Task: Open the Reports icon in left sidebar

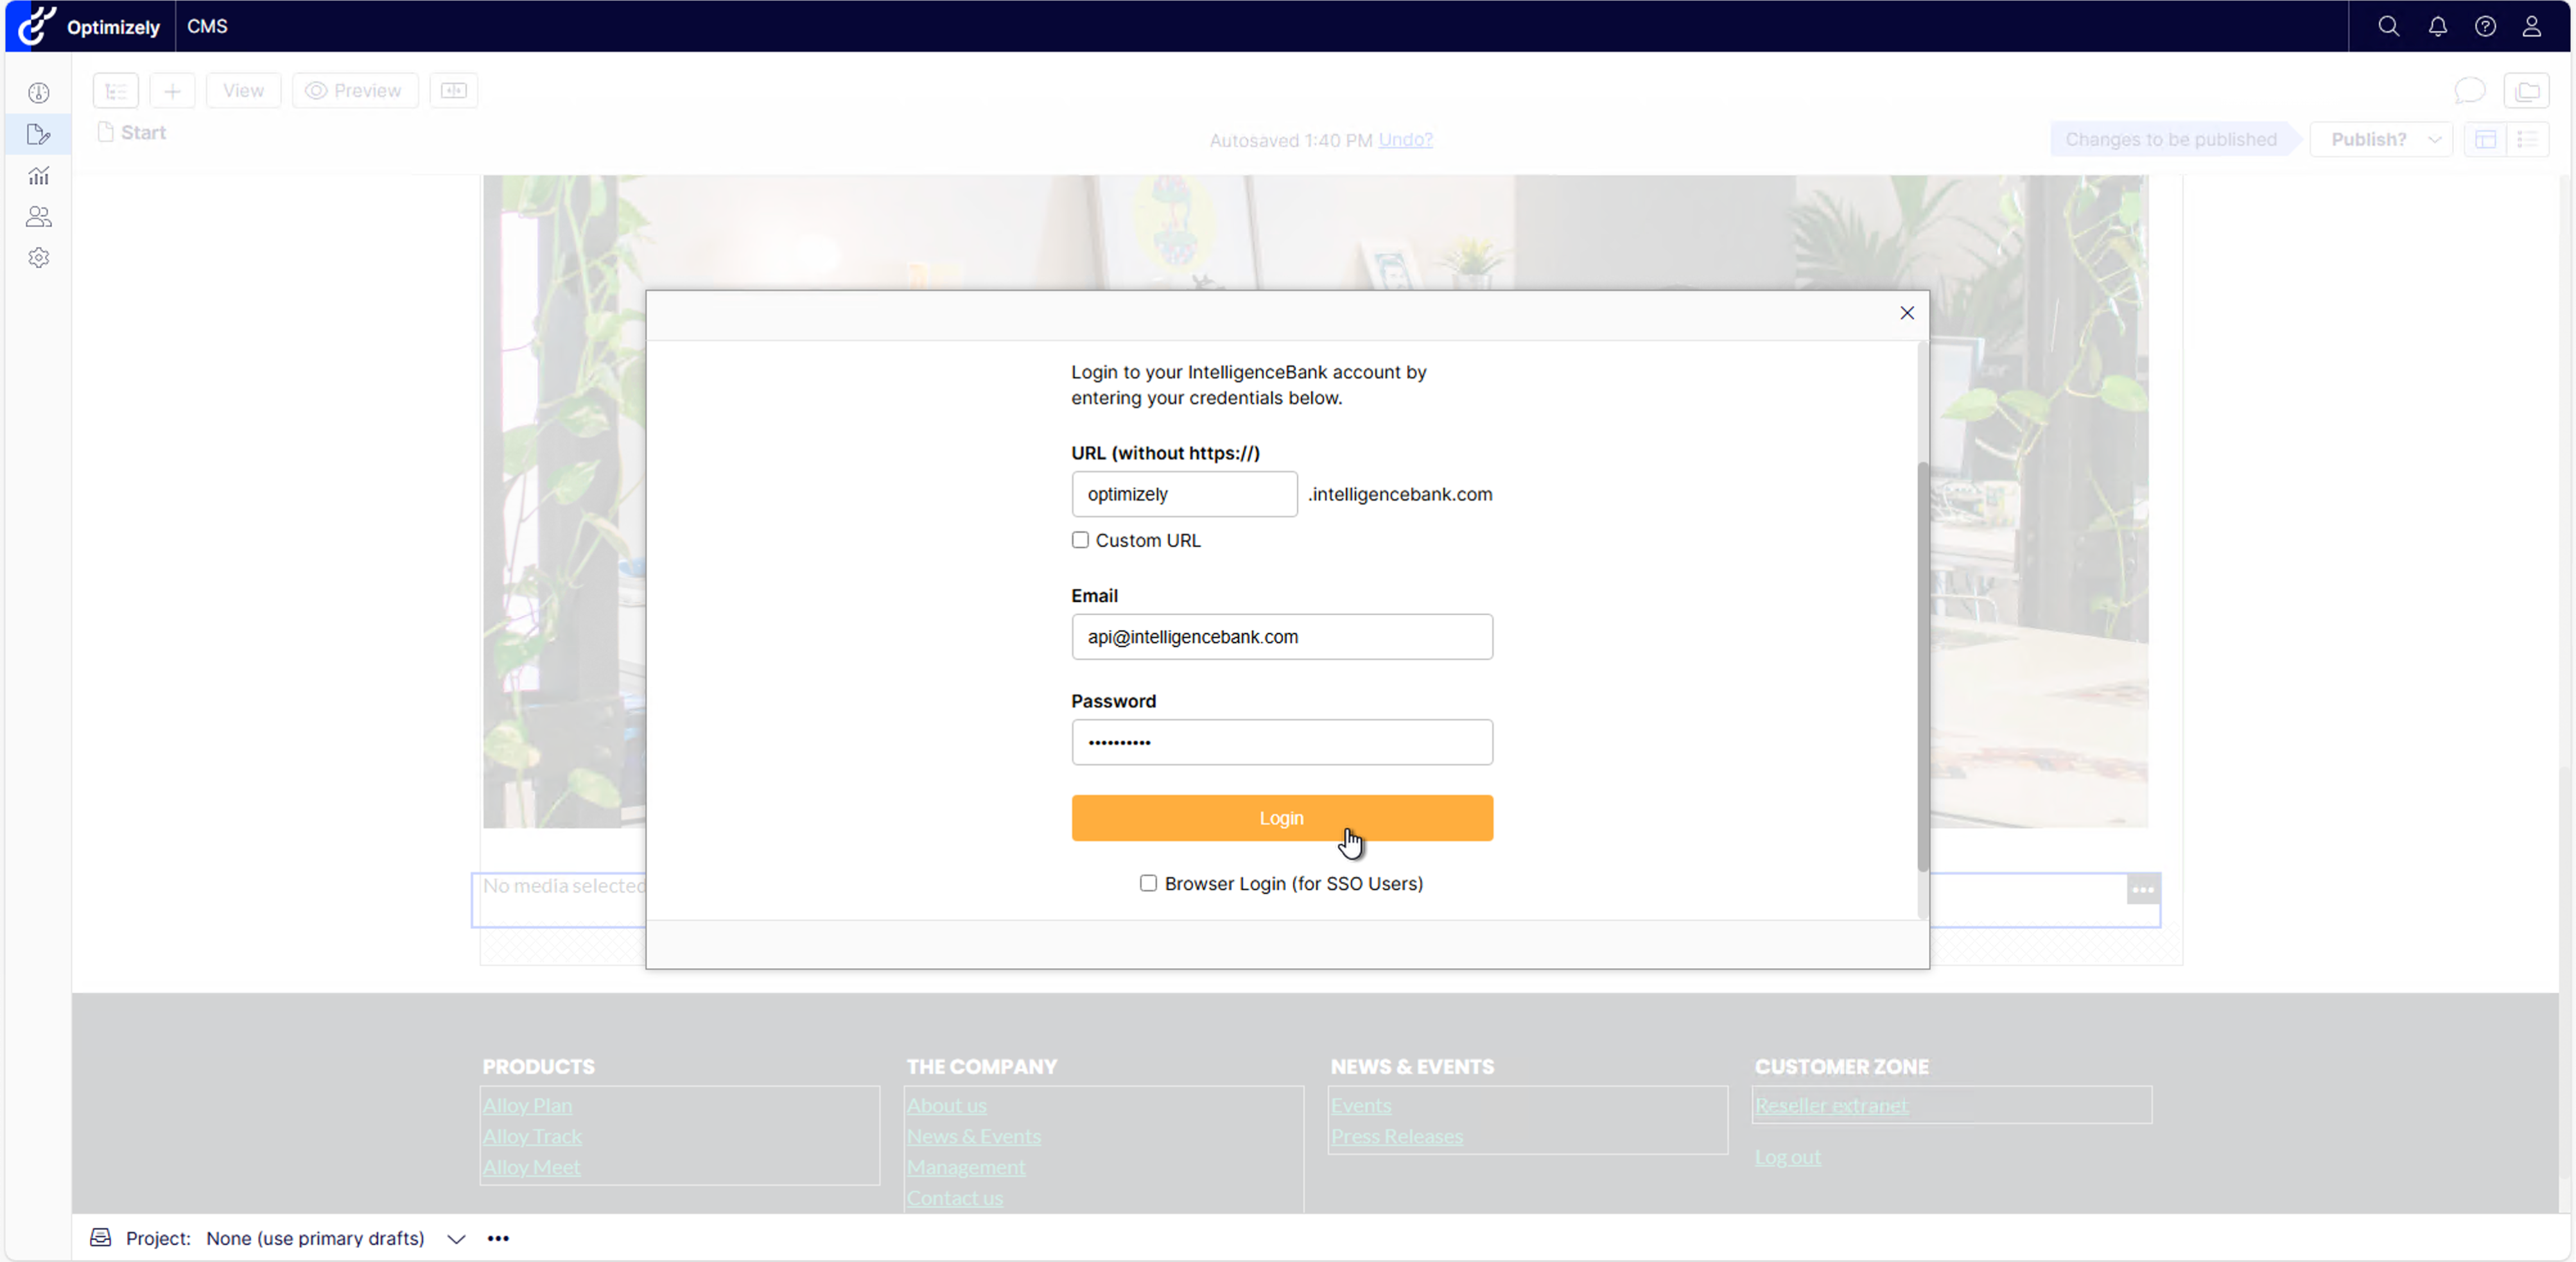Action: click(x=39, y=176)
